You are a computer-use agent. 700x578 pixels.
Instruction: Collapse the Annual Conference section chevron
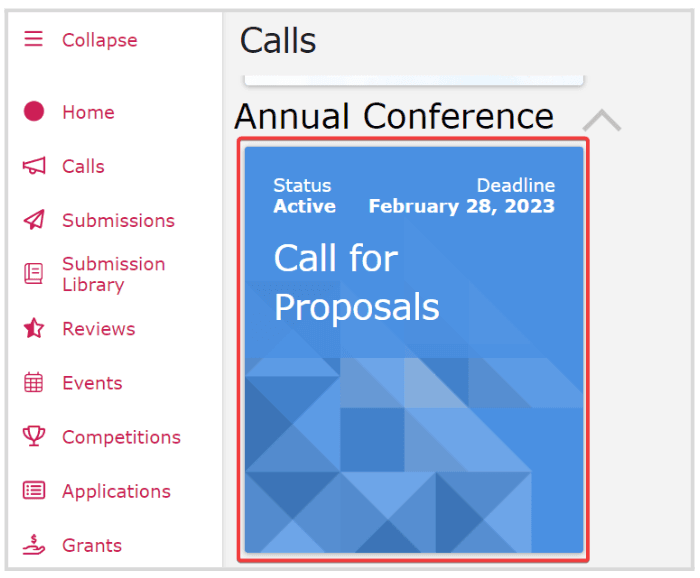pyautogui.click(x=602, y=120)
